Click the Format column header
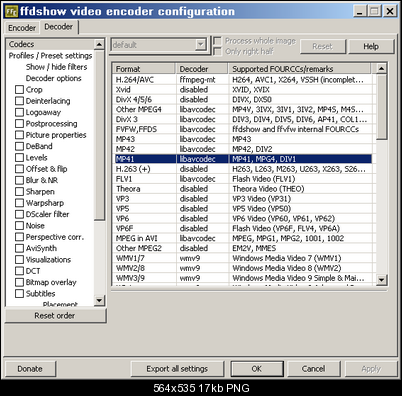The image size is (402, 396). [144, 69]
